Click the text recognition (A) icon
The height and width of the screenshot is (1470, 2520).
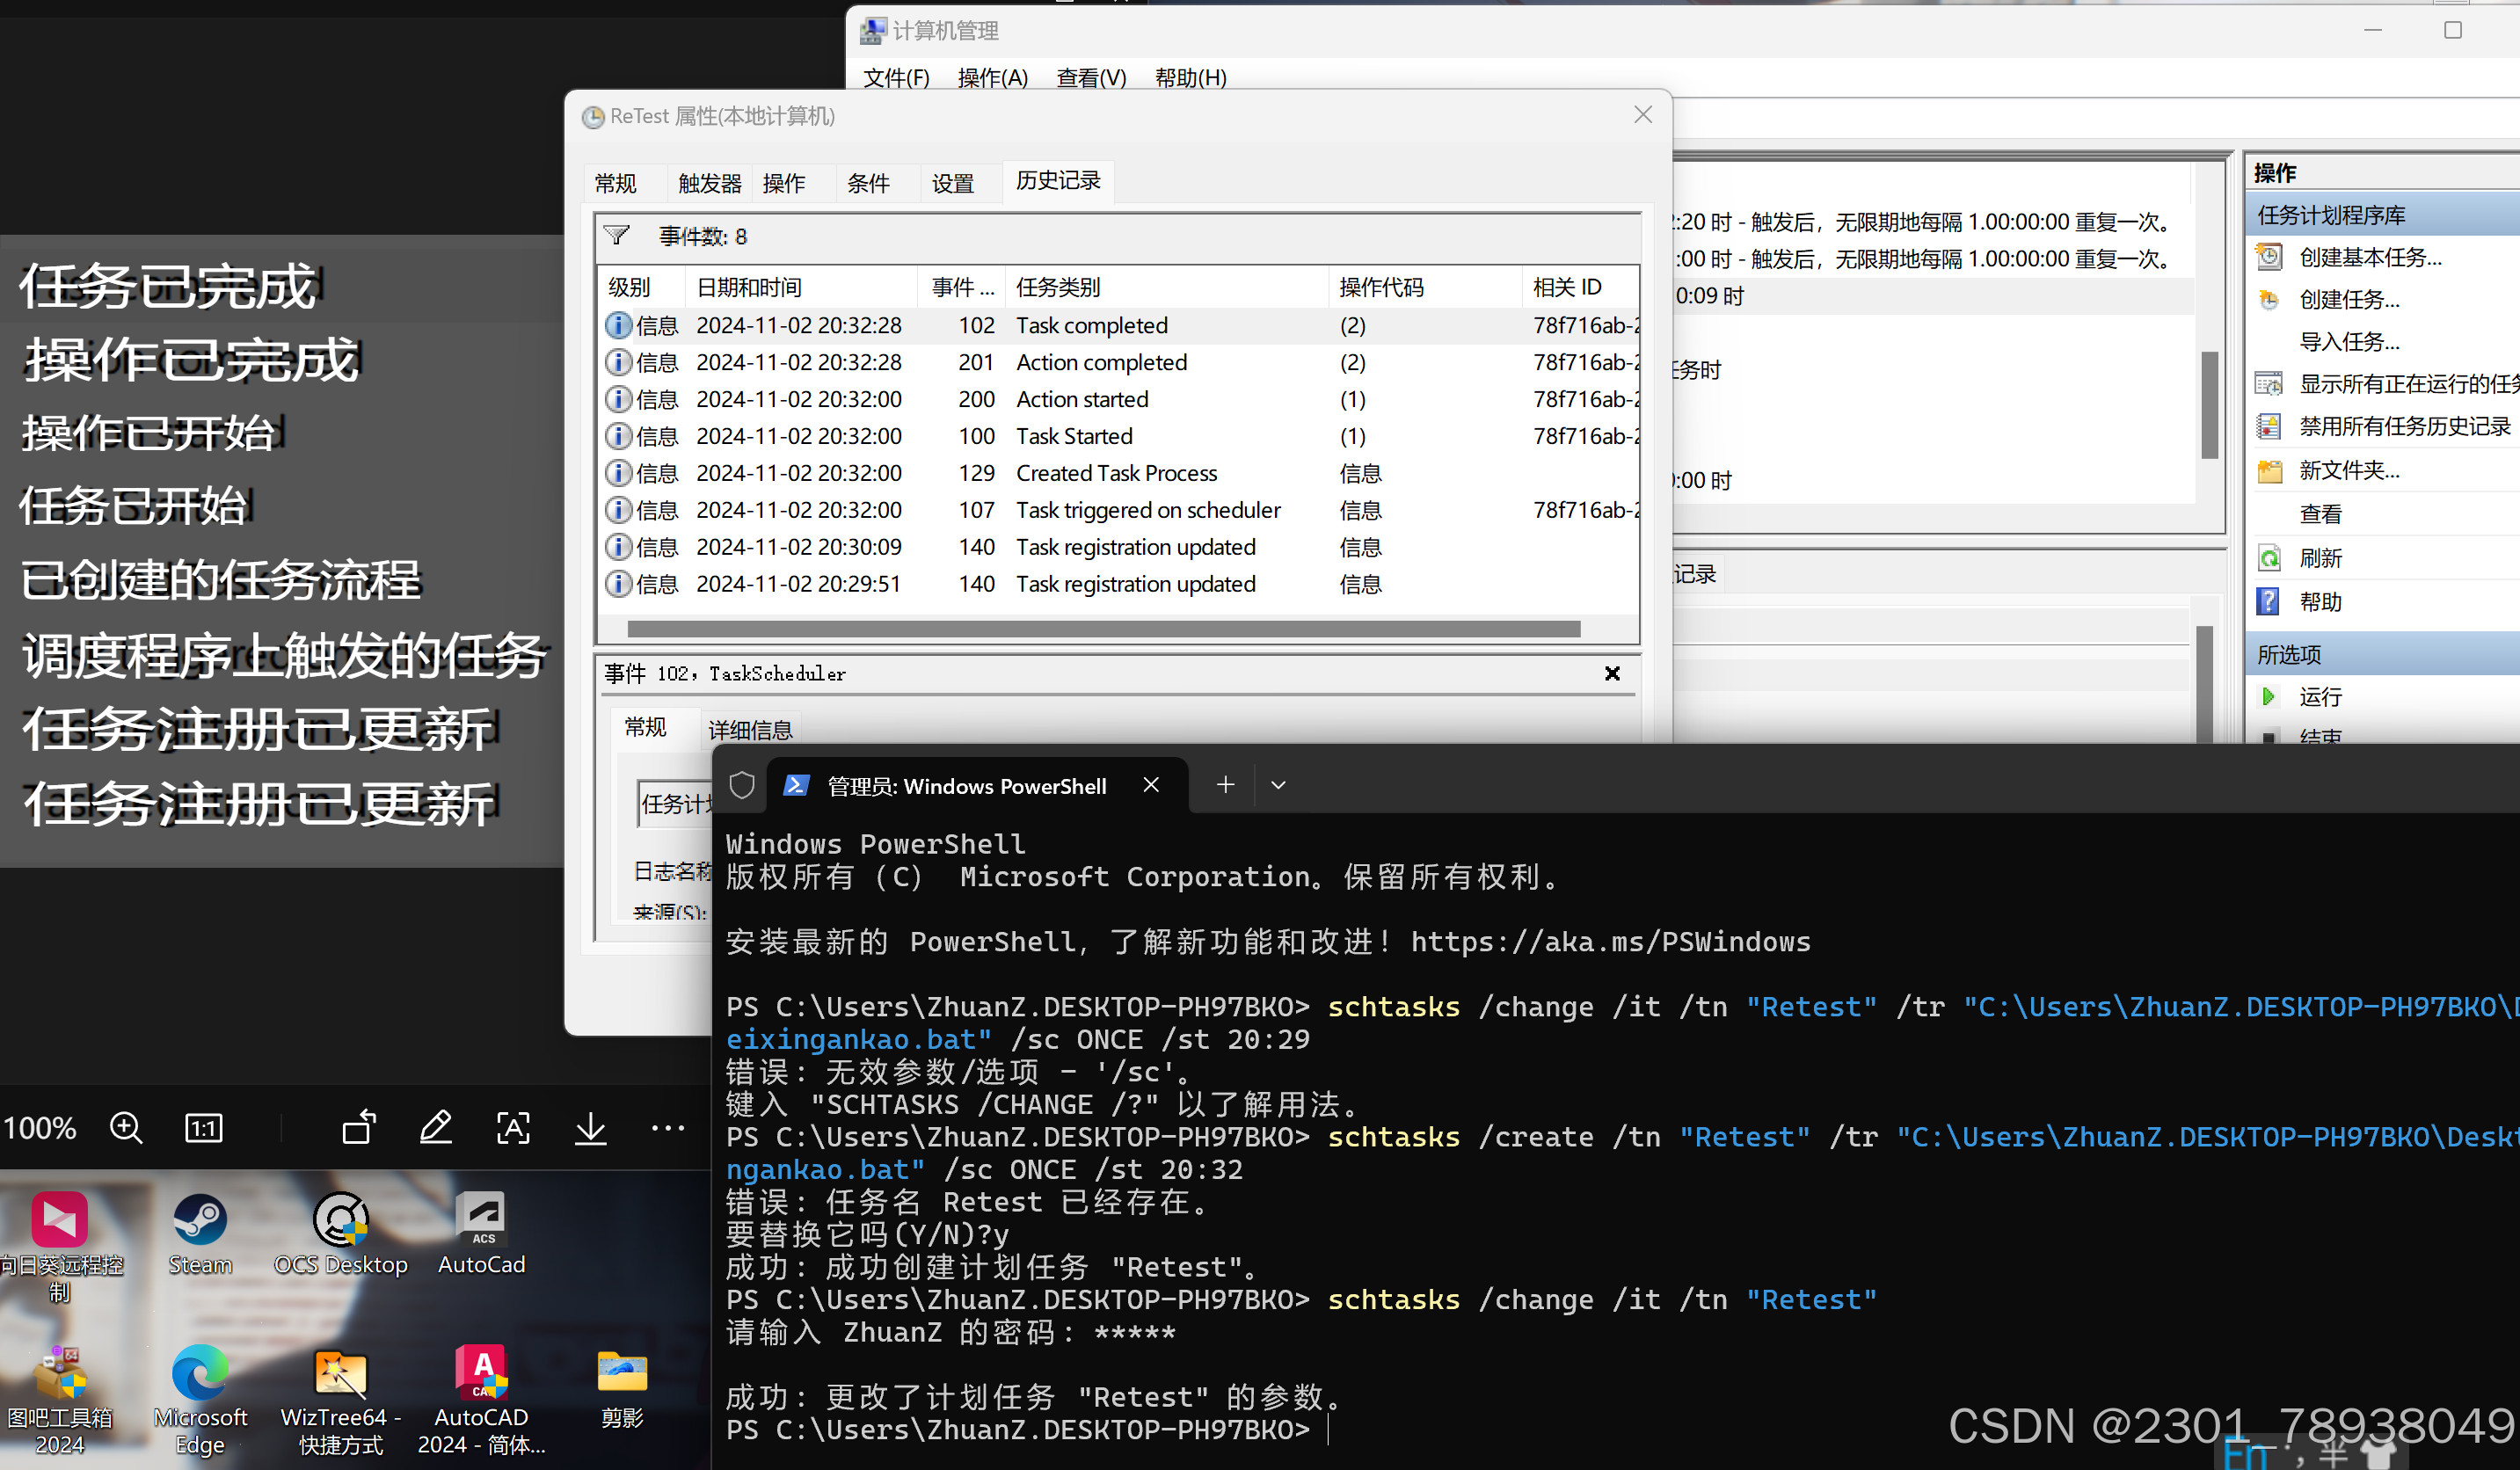point(513,1128)
